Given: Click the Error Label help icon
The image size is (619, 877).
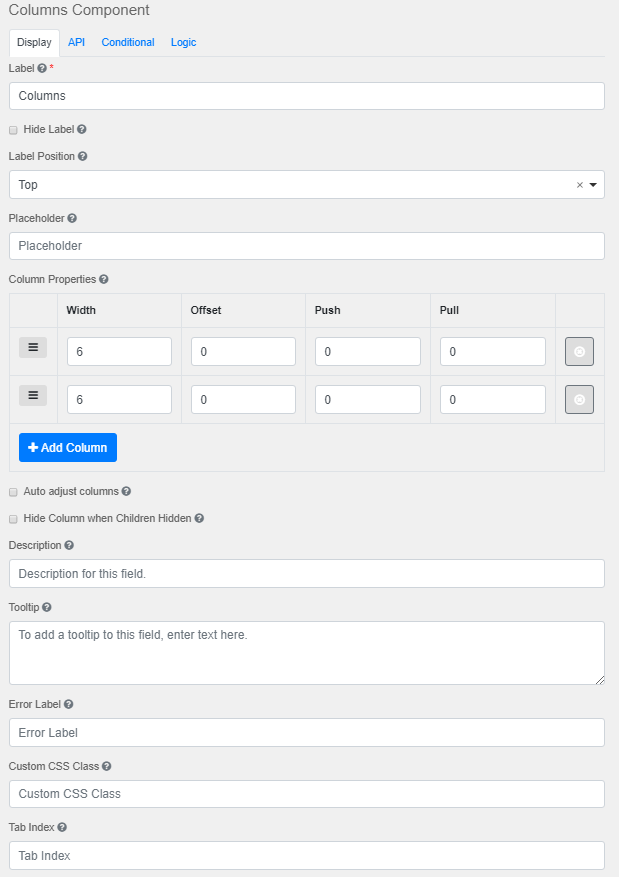Looking at the screenshot, I should (67, 704).
